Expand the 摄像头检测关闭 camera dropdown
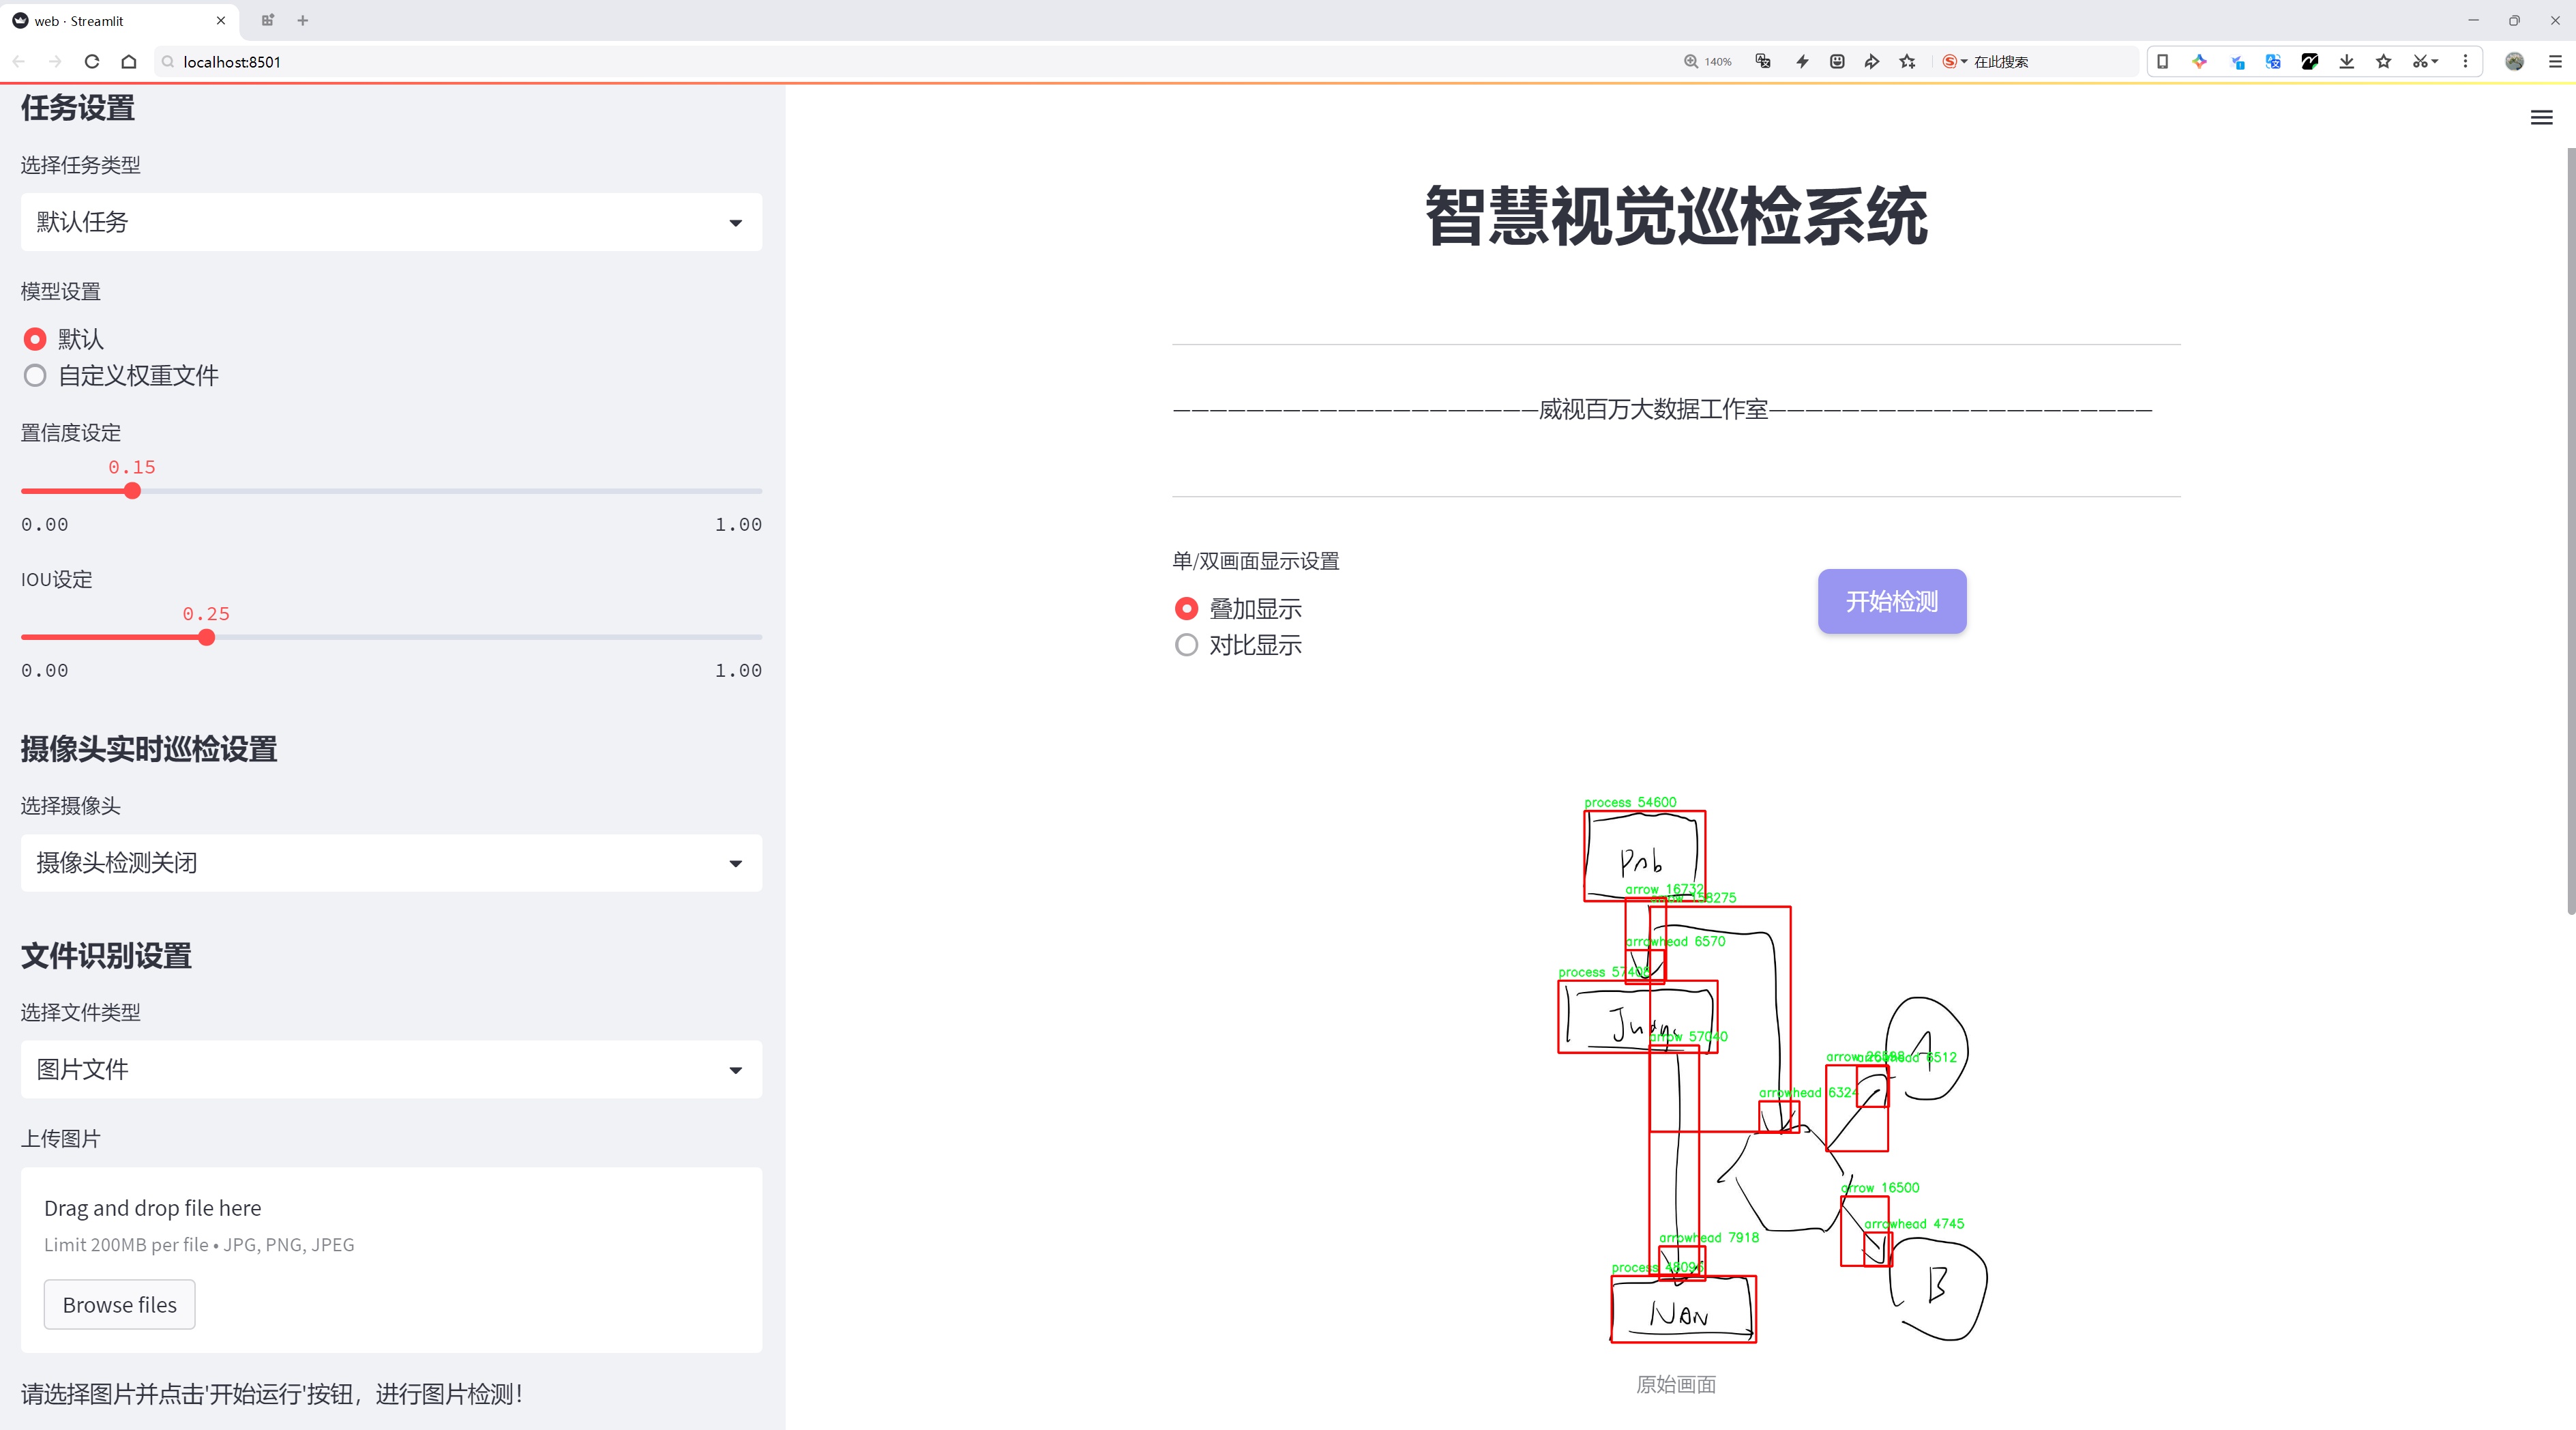 point(391,863)
